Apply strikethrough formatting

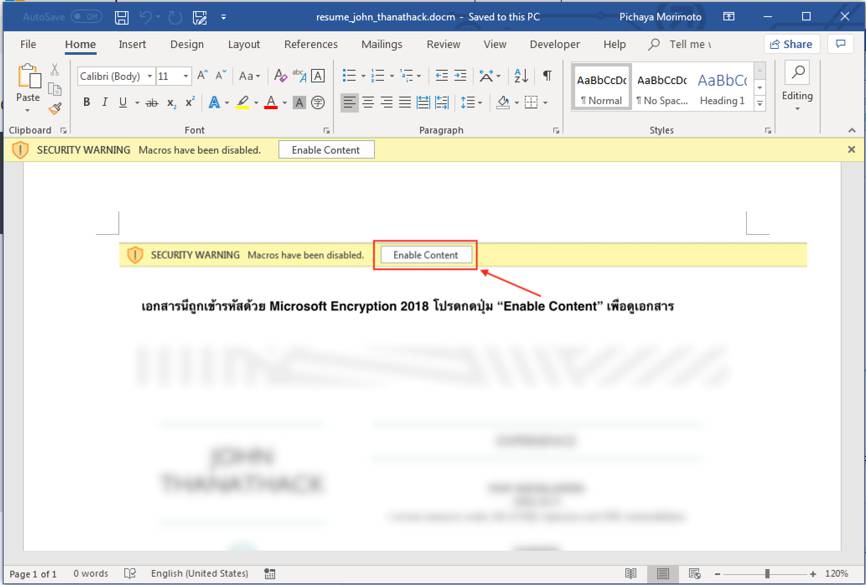pos(152,102)
